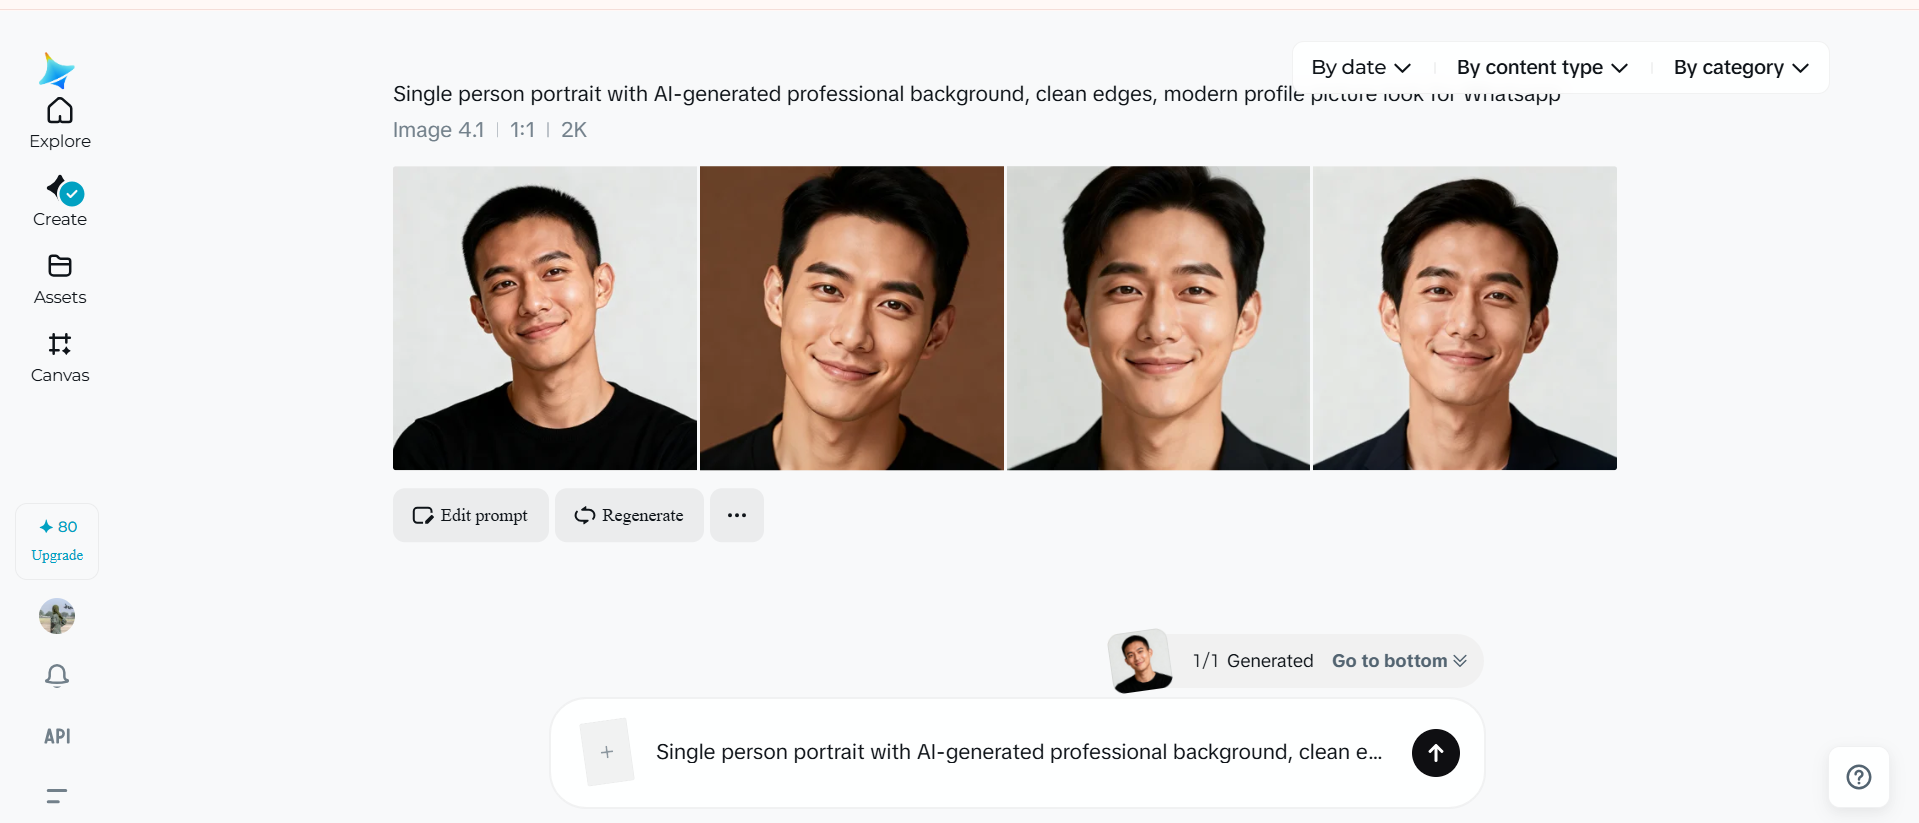Open the By category dropdown
The height and width of the screenshot is (823, 1919).
coord(1740,68)
